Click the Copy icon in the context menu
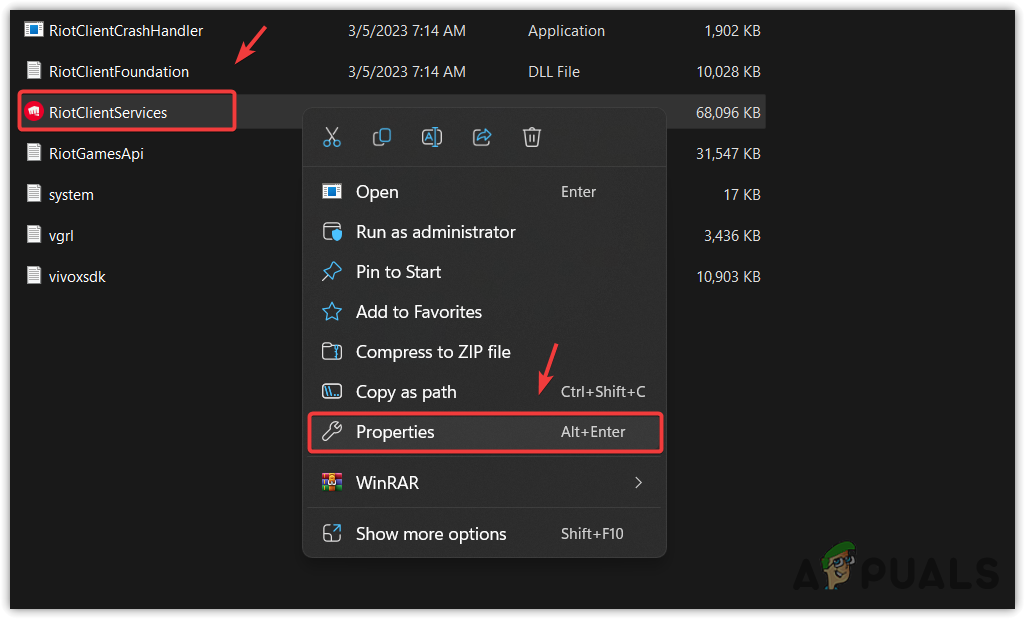The height and width of the screenshot is (619, 1025). pyautogui.click(x=382, y=137)
